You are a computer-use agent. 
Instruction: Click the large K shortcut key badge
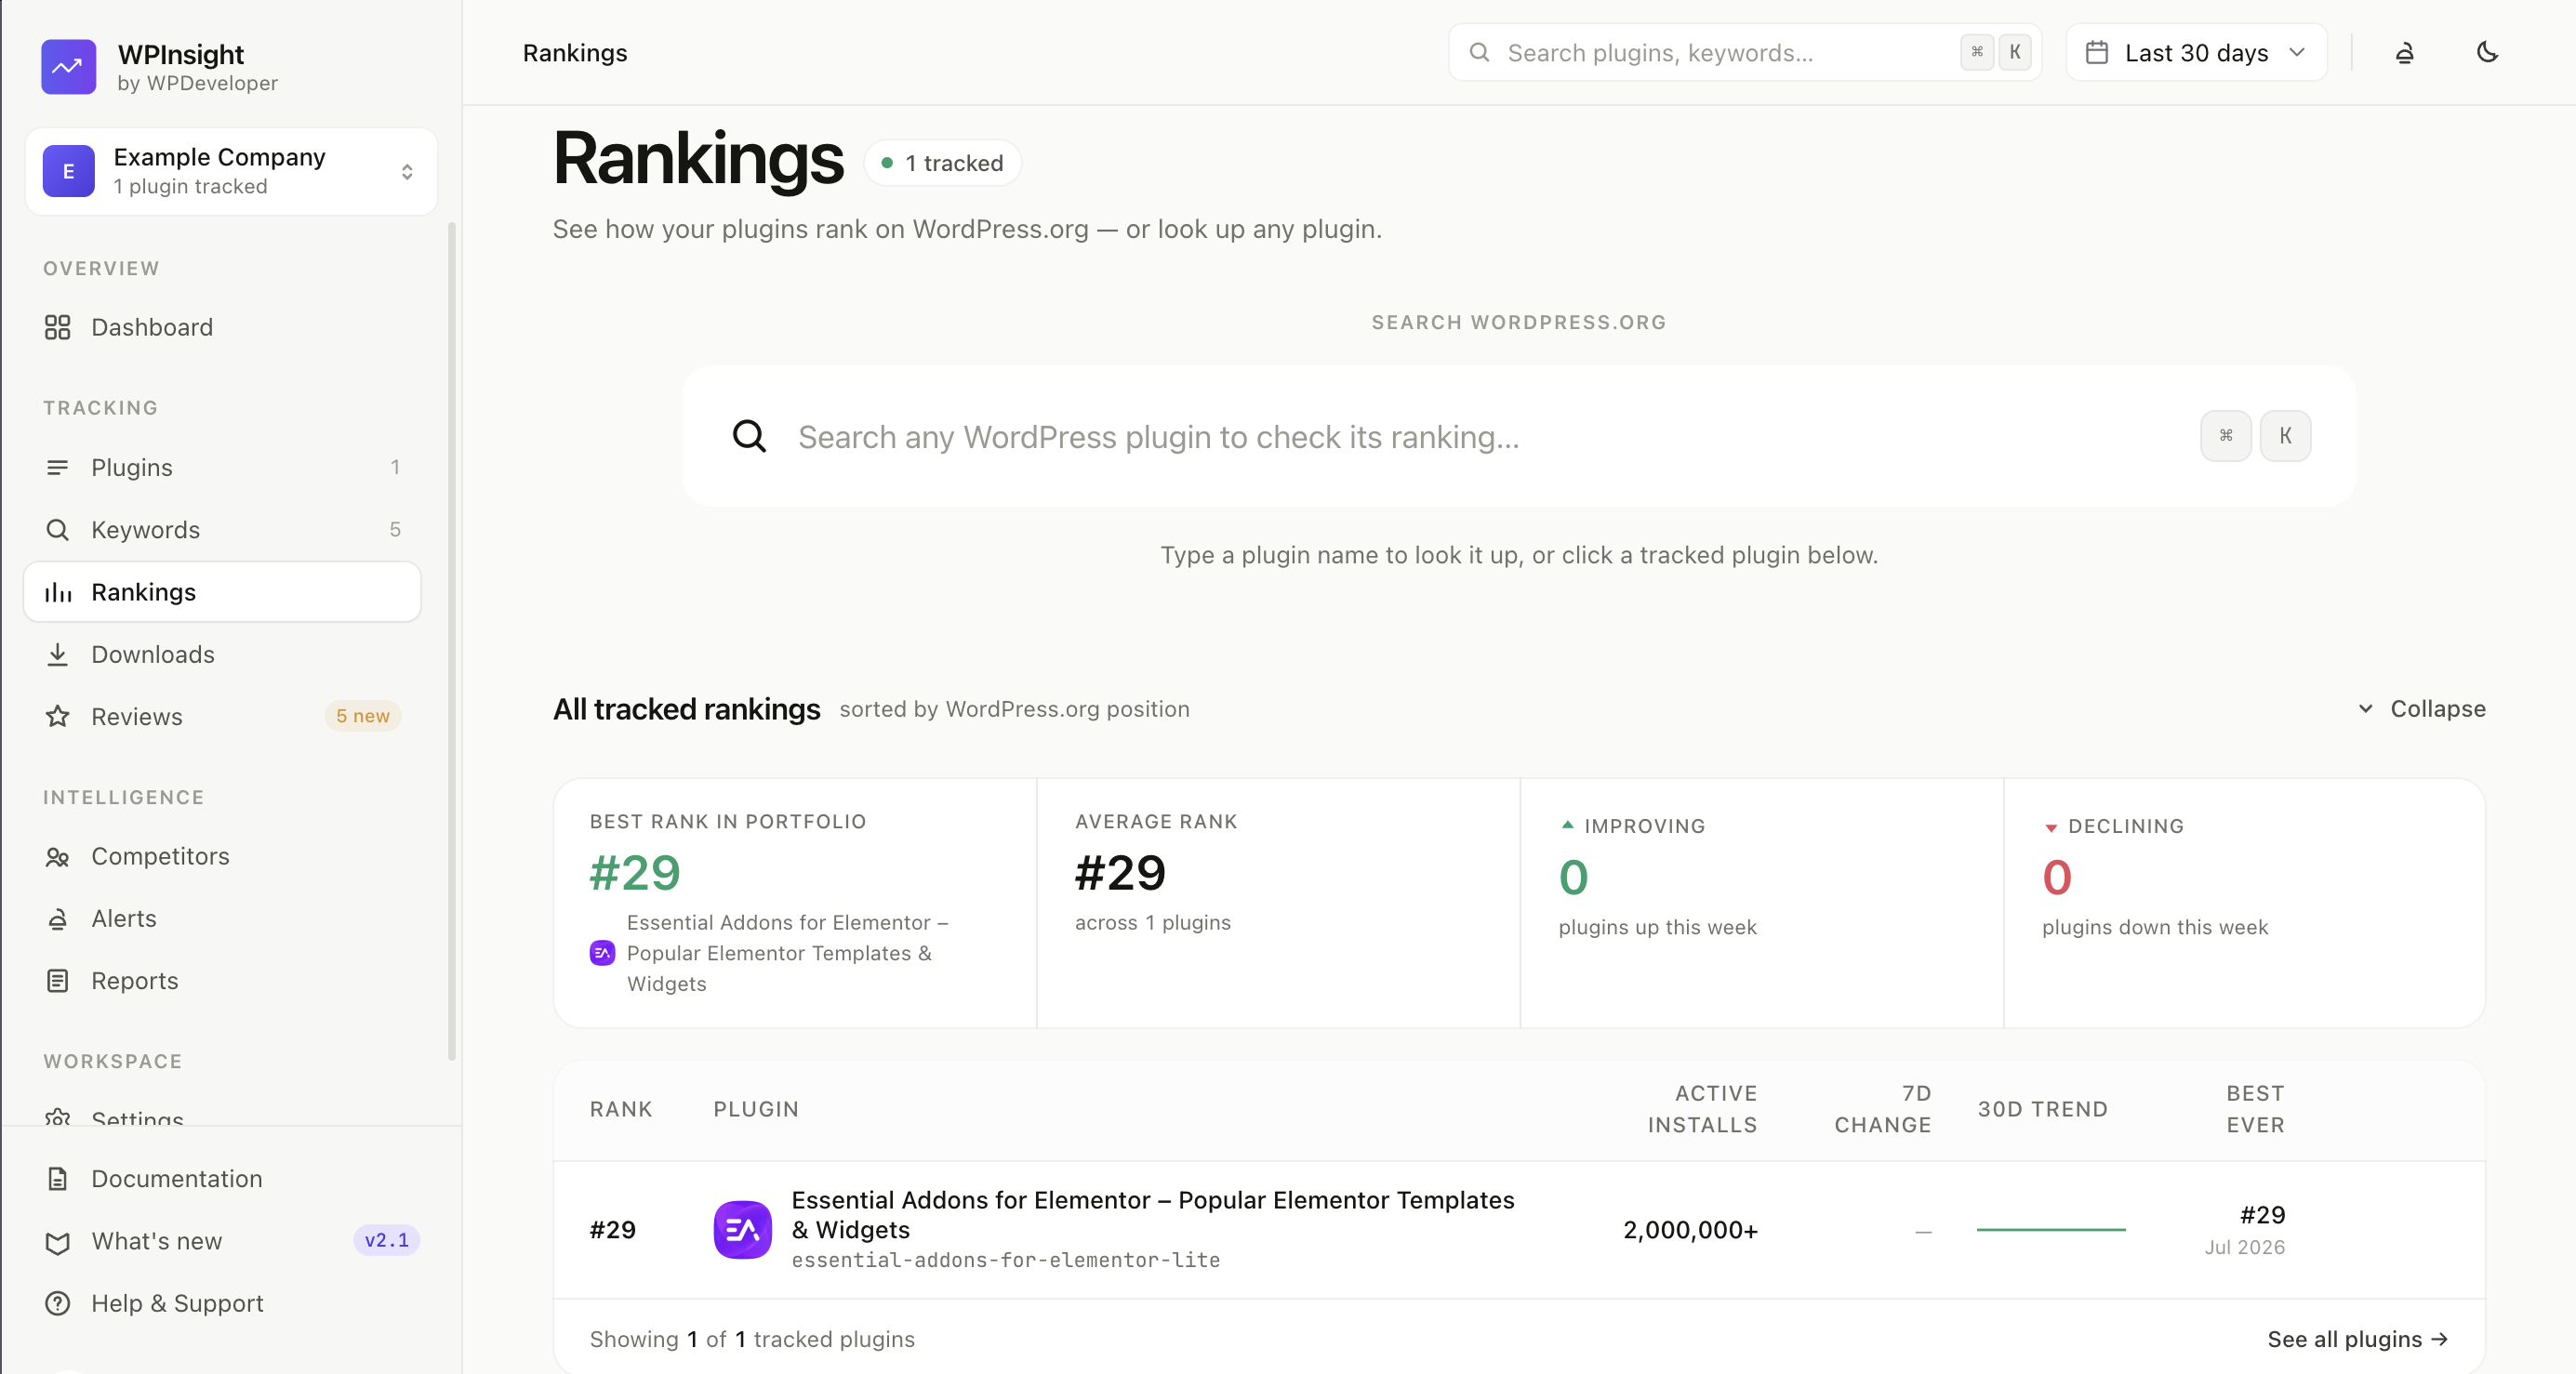2285,436
